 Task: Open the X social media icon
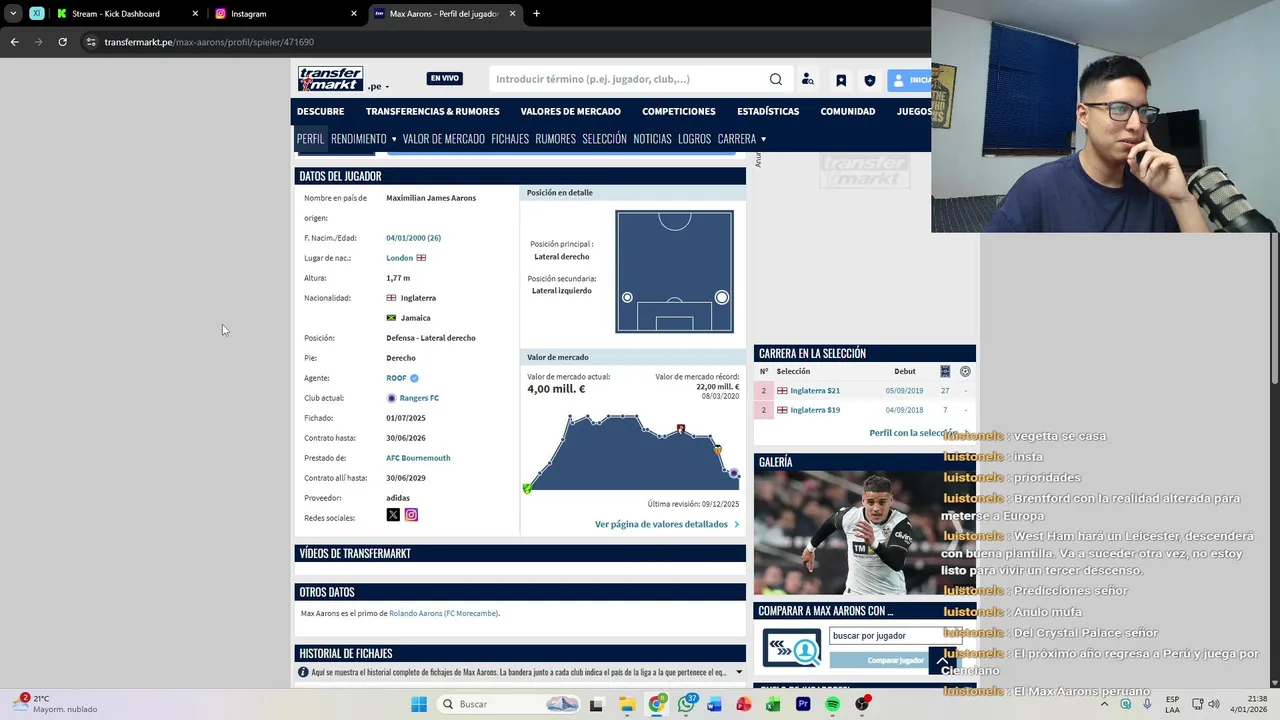tap(393, 515)
